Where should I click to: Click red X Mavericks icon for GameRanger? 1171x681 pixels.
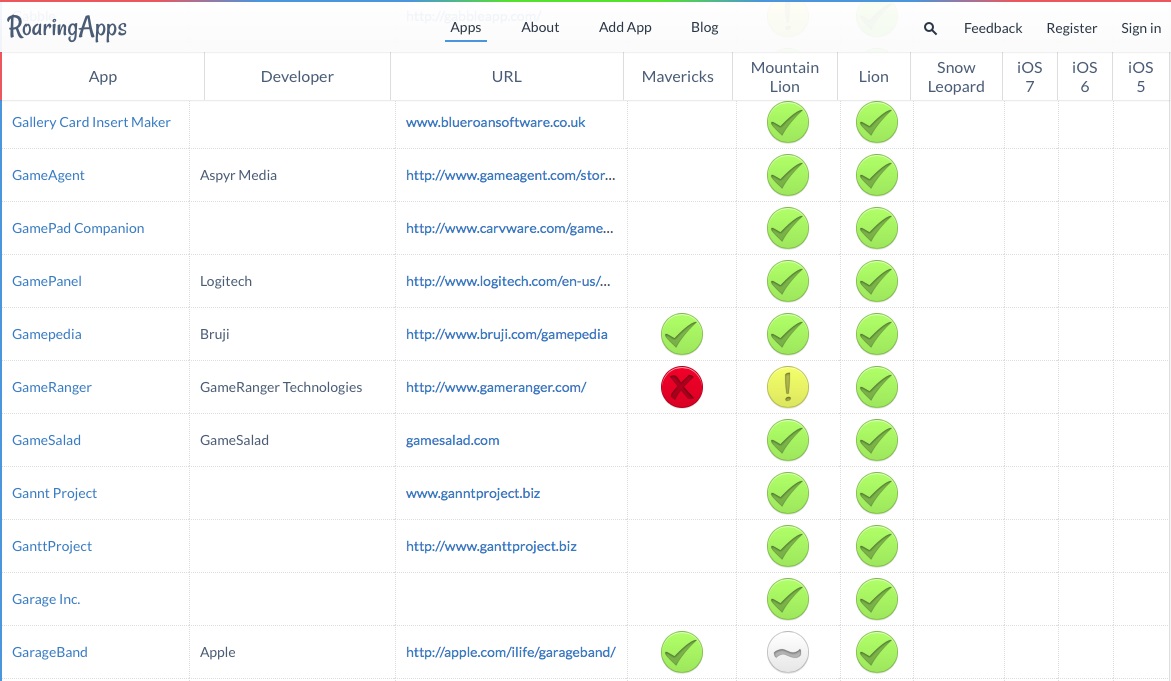[682, 388]
